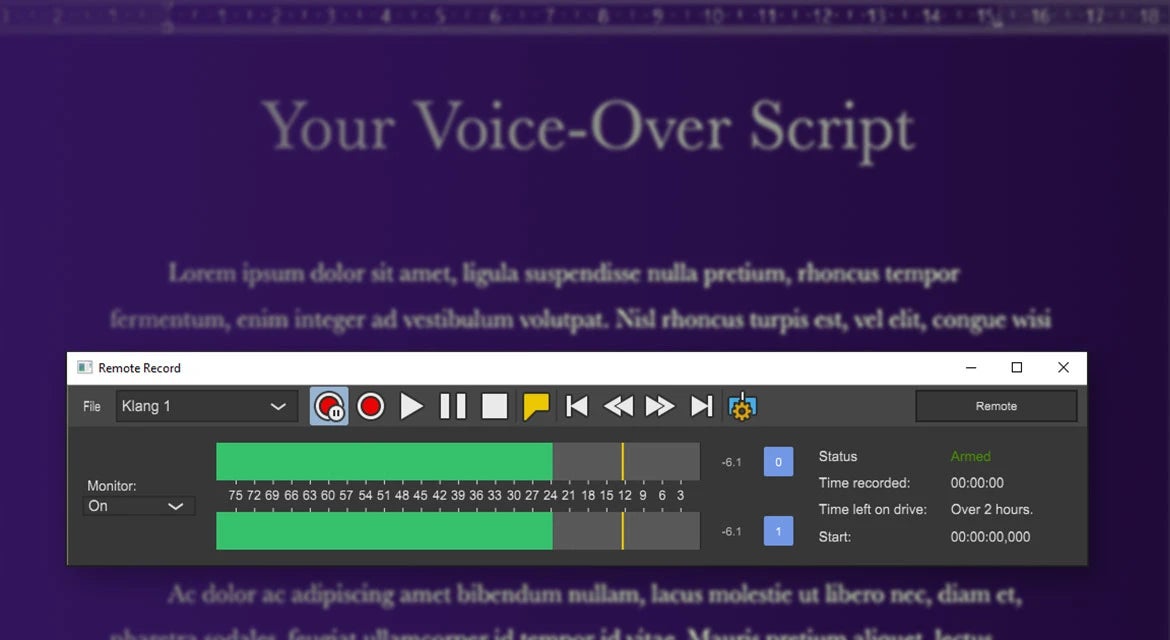
Task: Toggle the channel 0 button
Action: [x=778, y=462]
